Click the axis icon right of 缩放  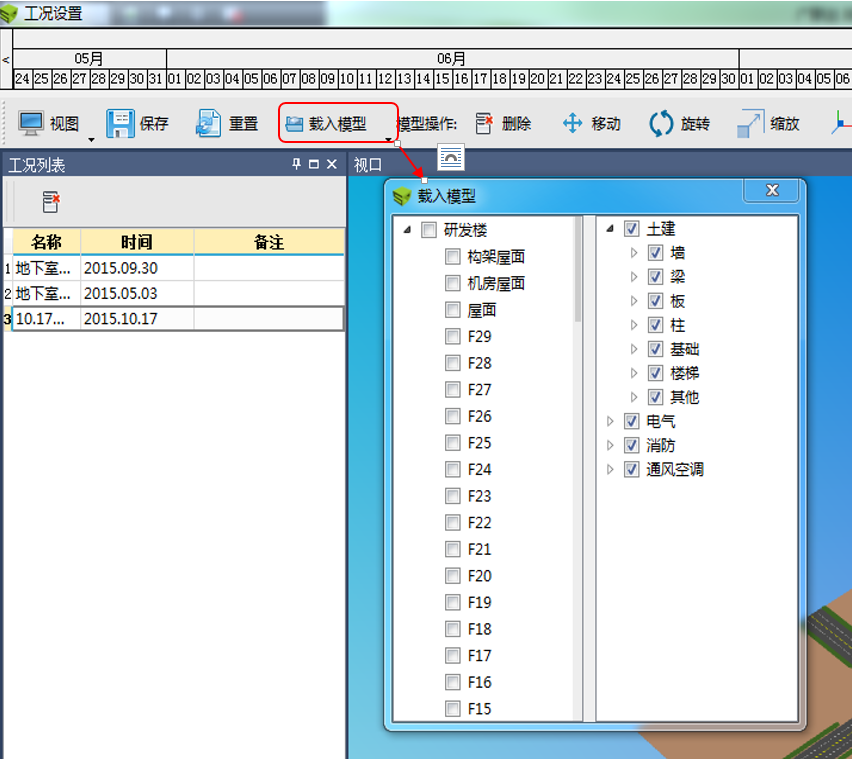(841, 123)
